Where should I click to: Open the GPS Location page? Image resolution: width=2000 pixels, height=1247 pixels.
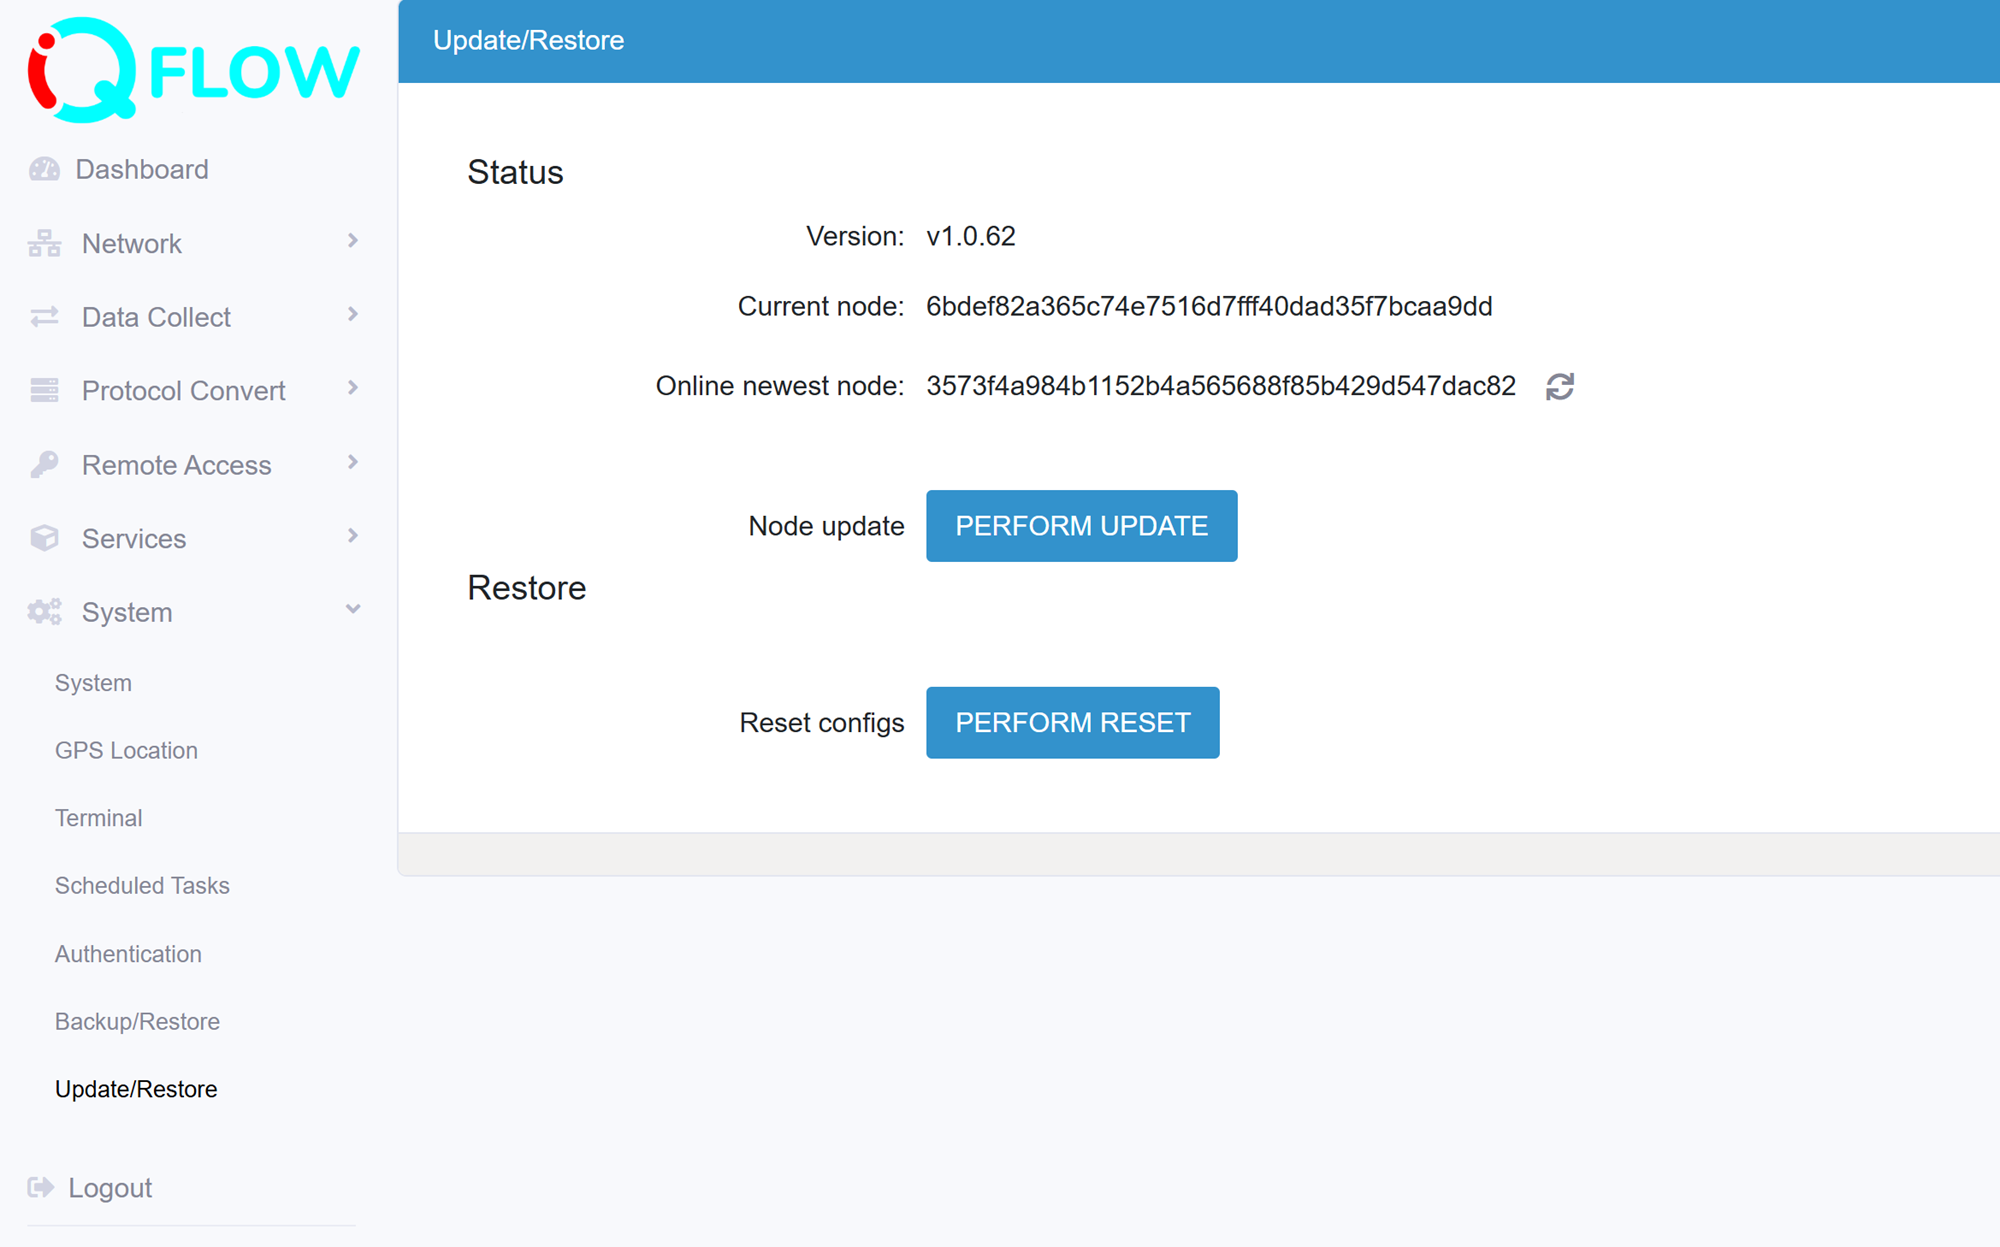(x=125, y=750)
